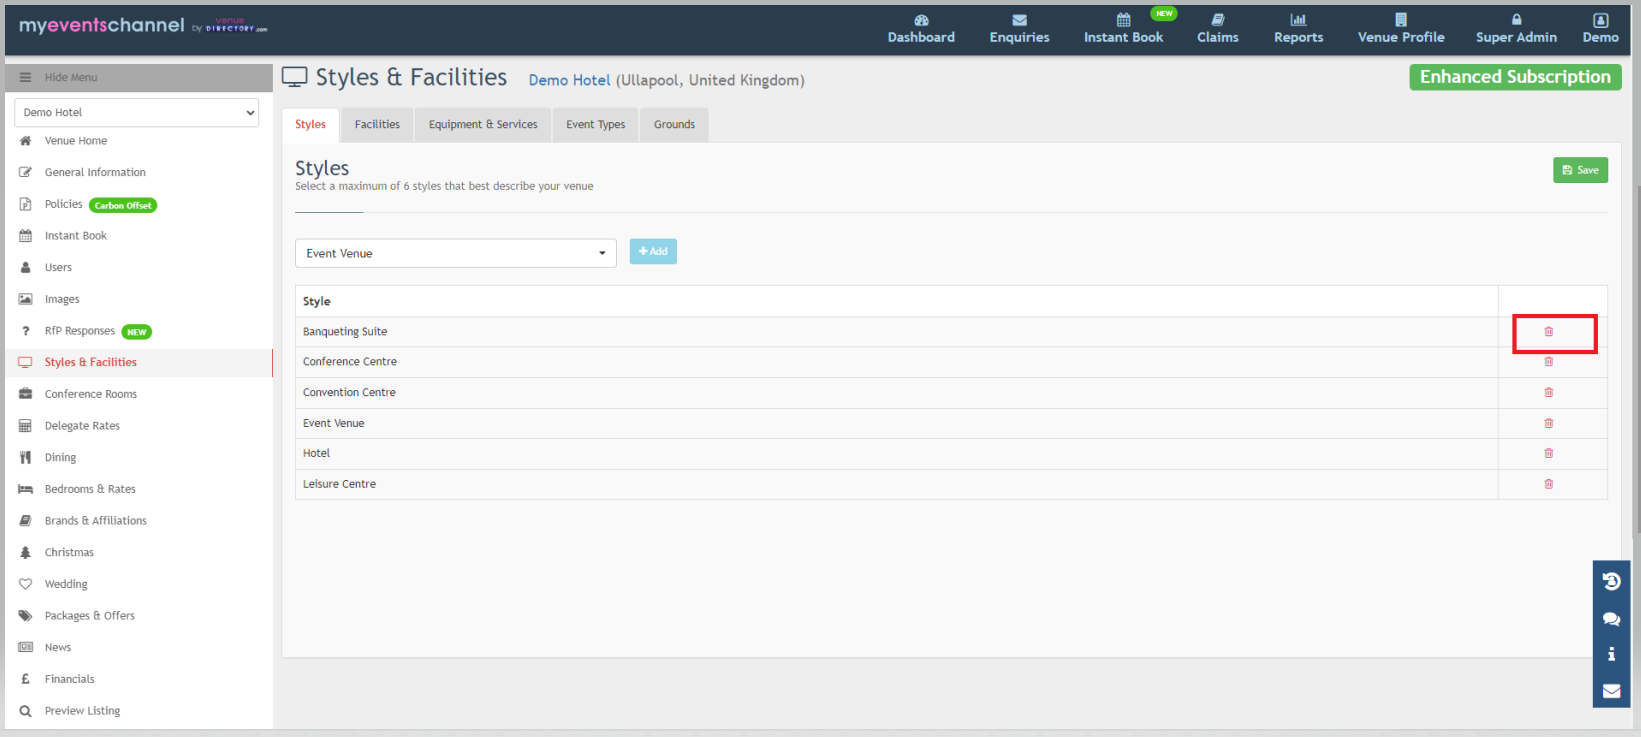1641x737 pixels.
Task: Open Enquiries from the top bar
Action: (1019, 29)
